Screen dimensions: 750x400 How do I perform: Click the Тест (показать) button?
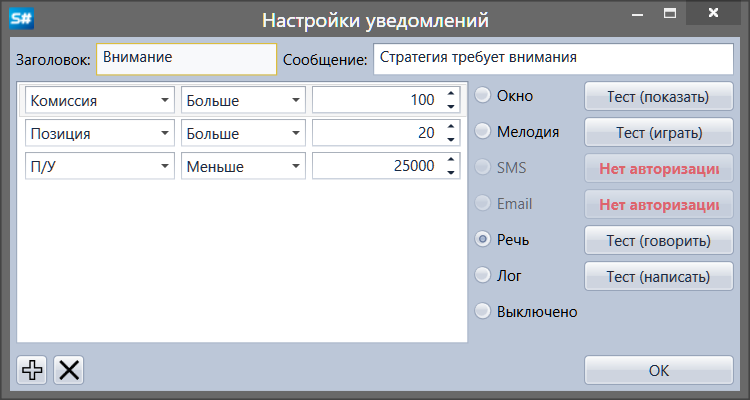[659, 96]
